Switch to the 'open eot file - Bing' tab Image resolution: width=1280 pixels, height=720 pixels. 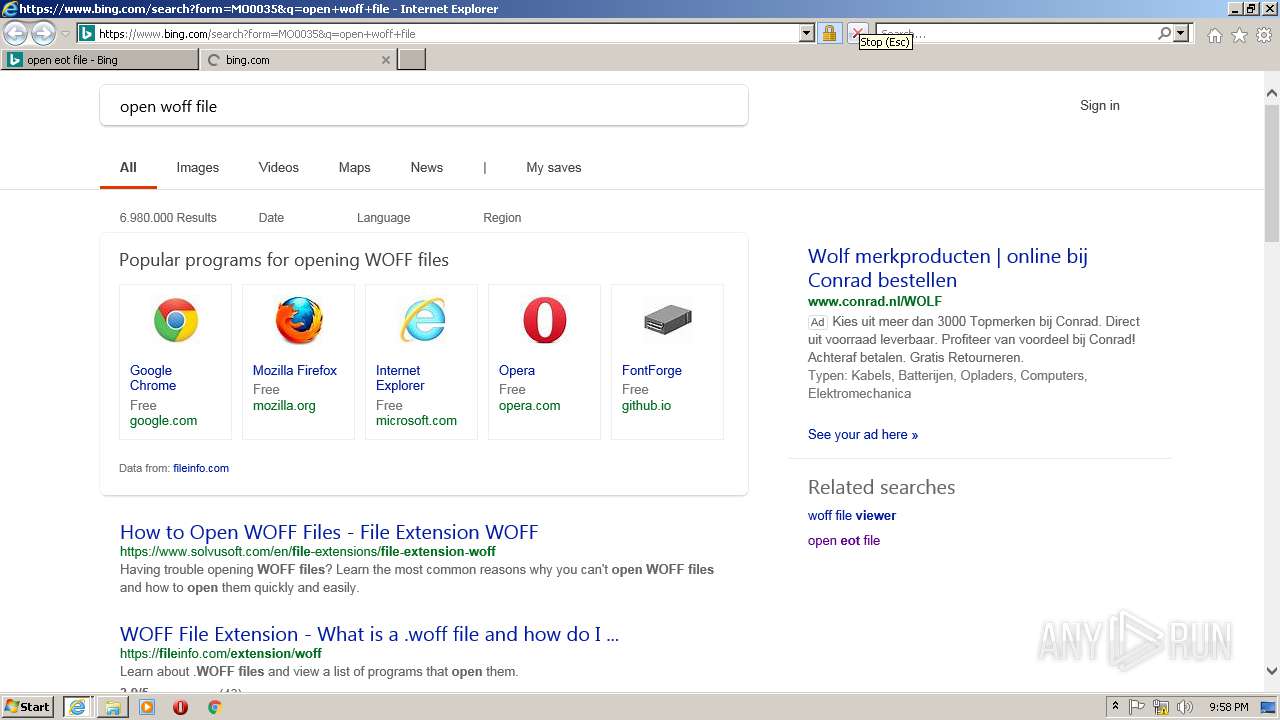[x=100, y=60]
